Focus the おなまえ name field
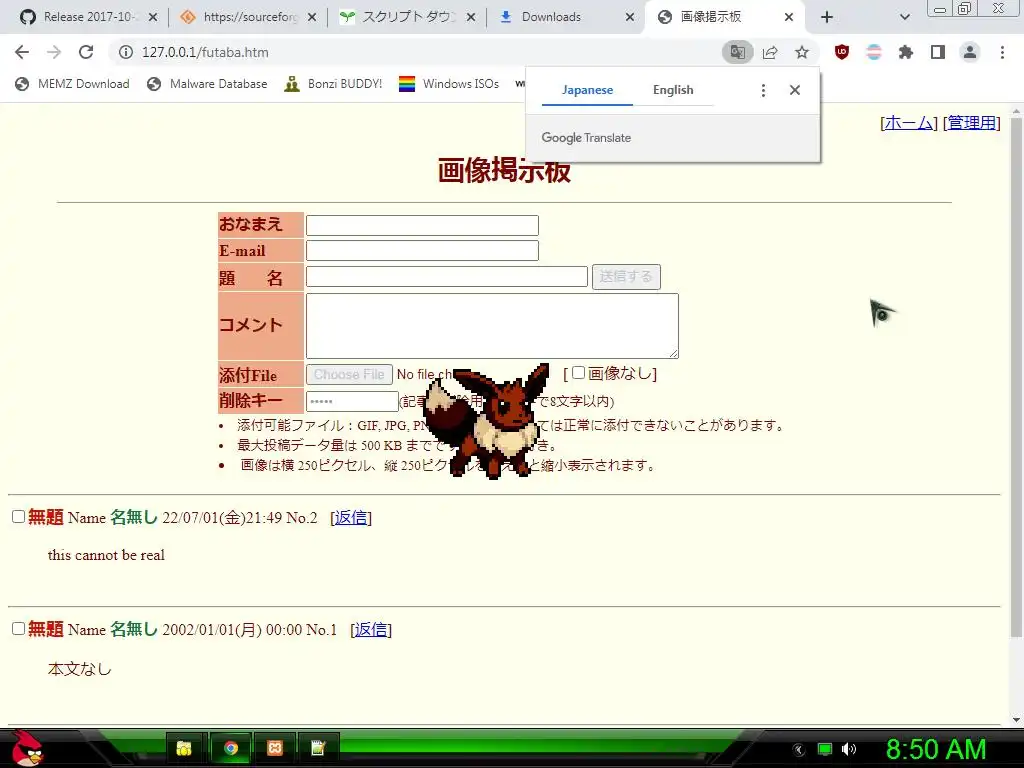The height and width of the screenshot is (768, 1024). click(x=423, y=225)
